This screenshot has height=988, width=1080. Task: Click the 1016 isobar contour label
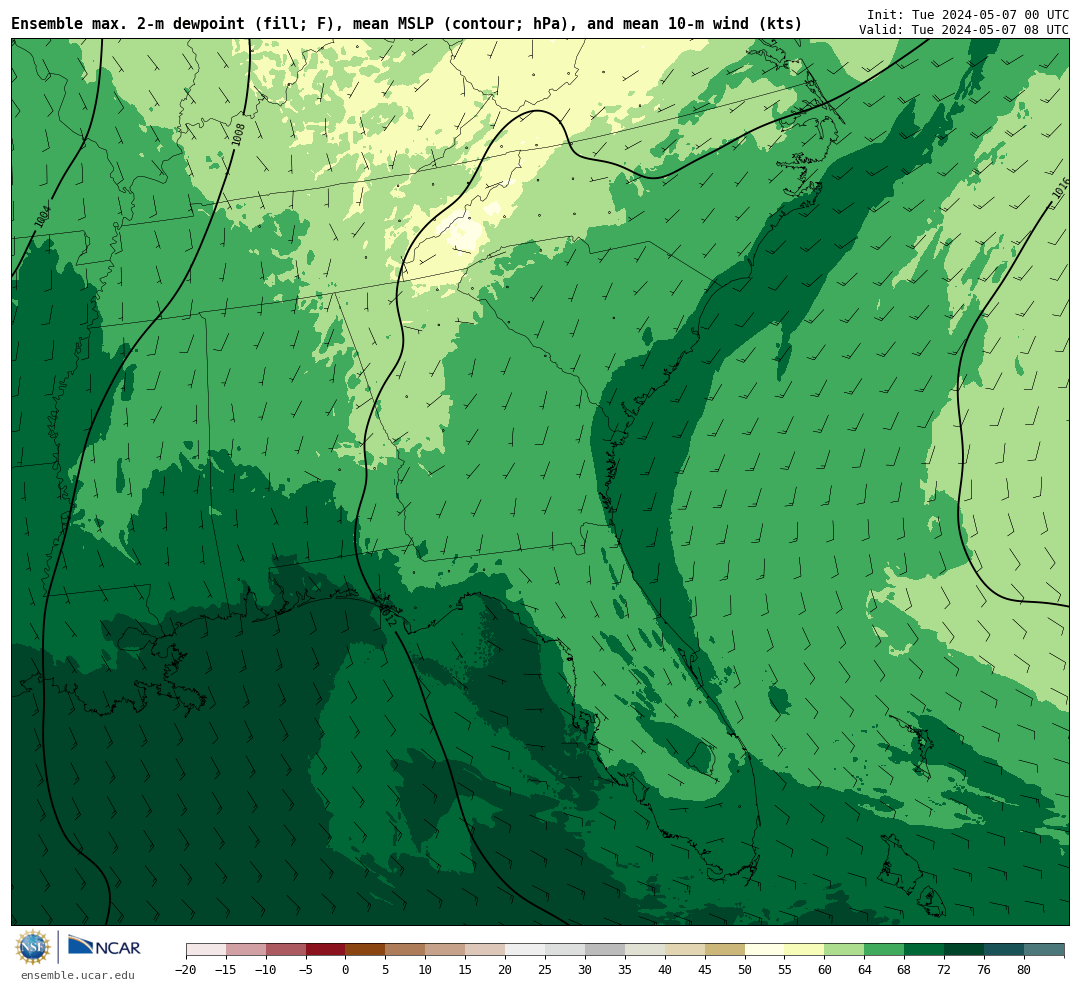pos(1061,189)
